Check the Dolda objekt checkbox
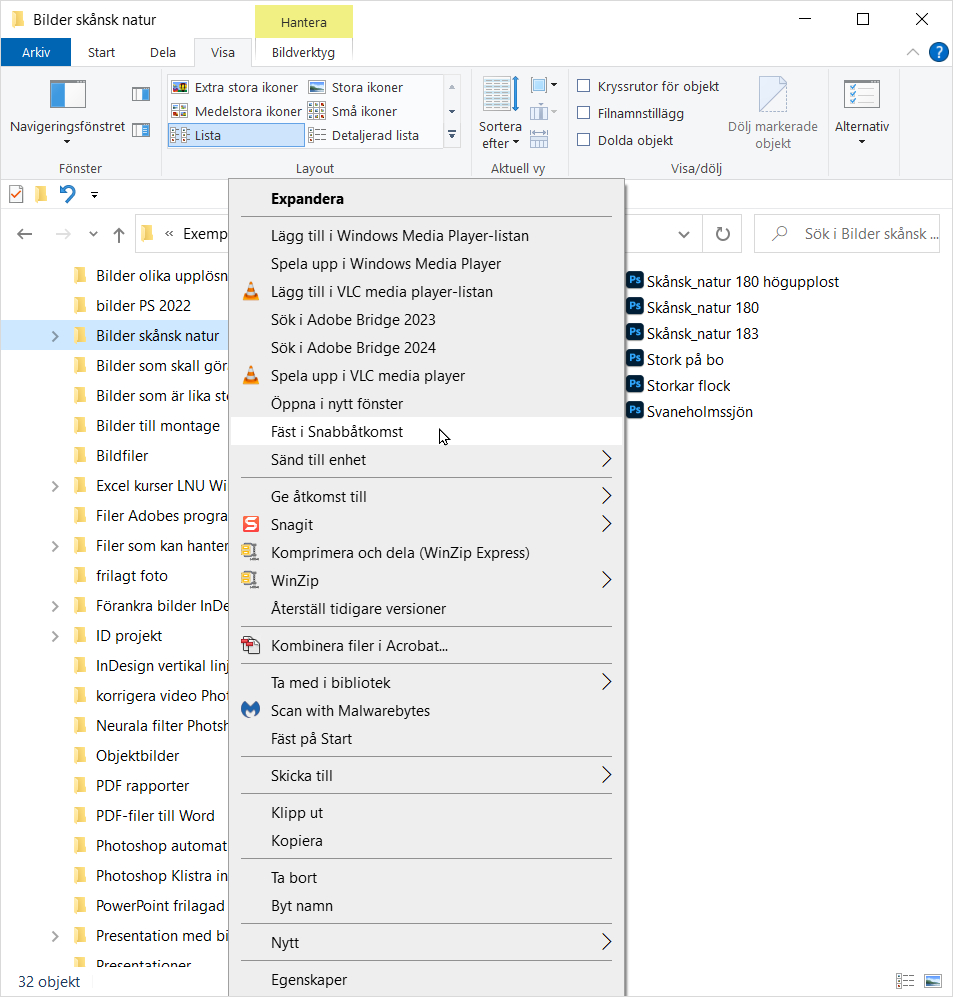Viewport: 953px width, 997px height. point(584,141)
